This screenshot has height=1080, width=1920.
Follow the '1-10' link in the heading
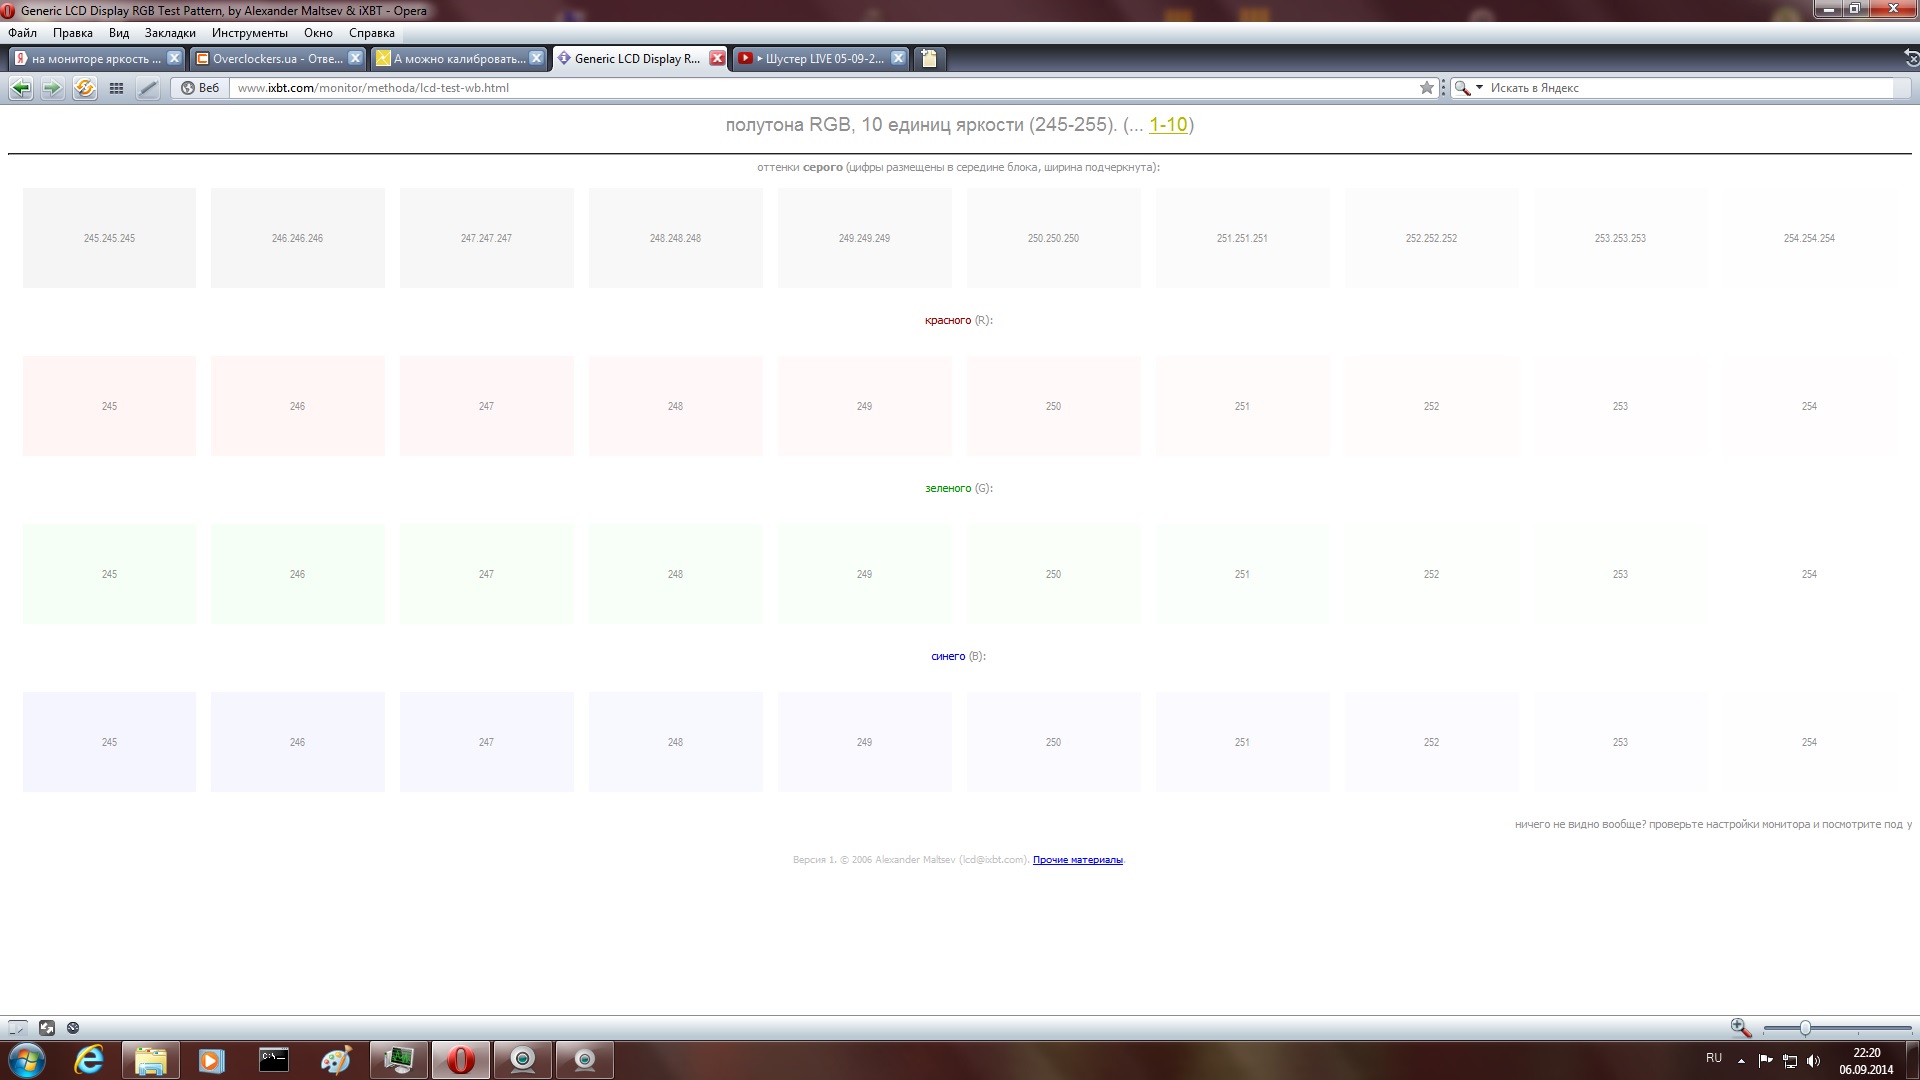click(1168, 125)
